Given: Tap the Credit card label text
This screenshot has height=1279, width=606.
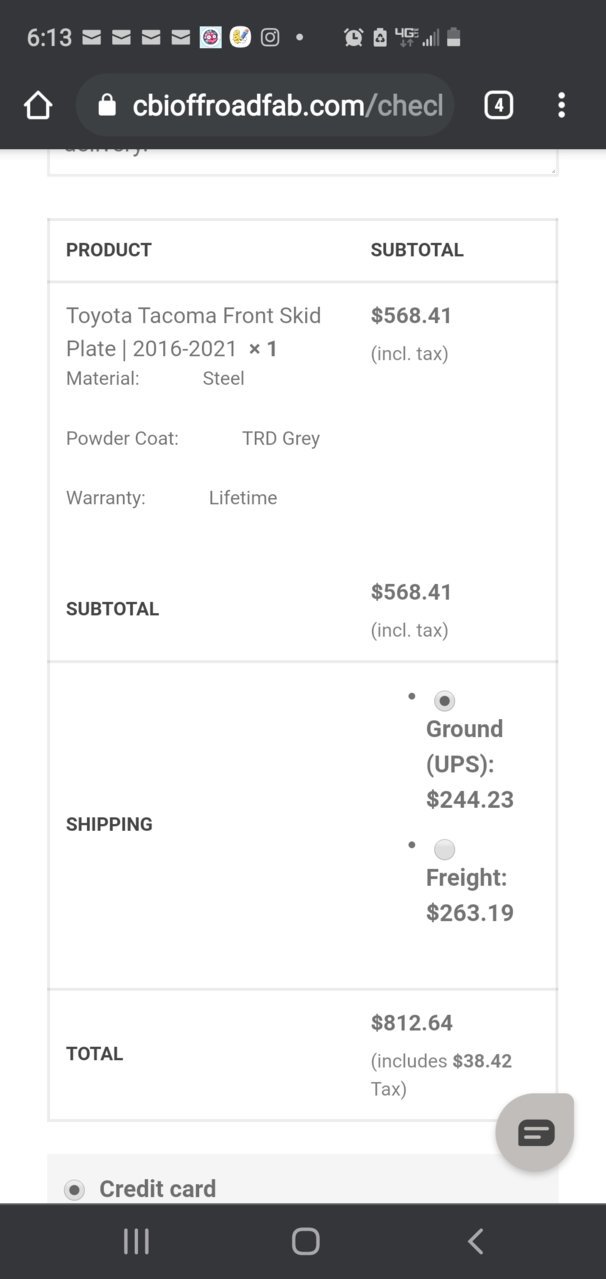Looking at the screenshot, I should 157,1189.
